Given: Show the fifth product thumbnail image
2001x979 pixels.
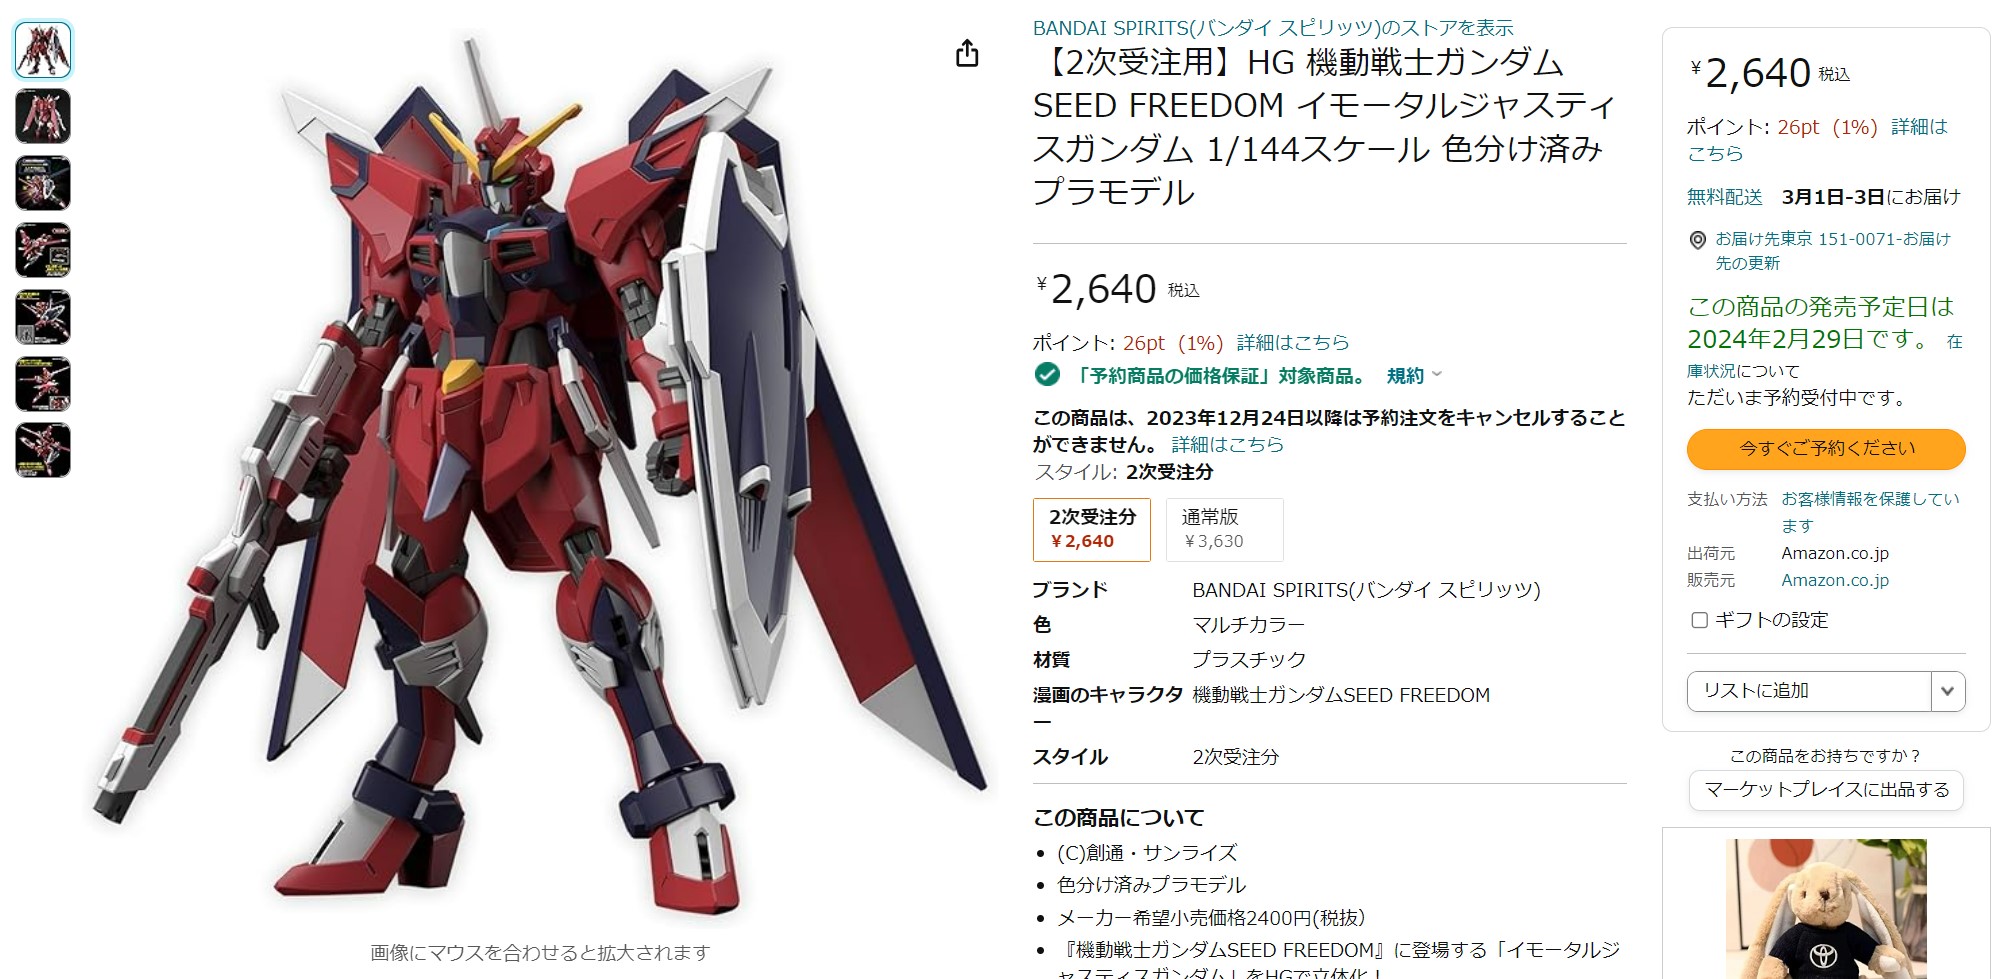Looking at the screenshot, I should click(43, 317).
